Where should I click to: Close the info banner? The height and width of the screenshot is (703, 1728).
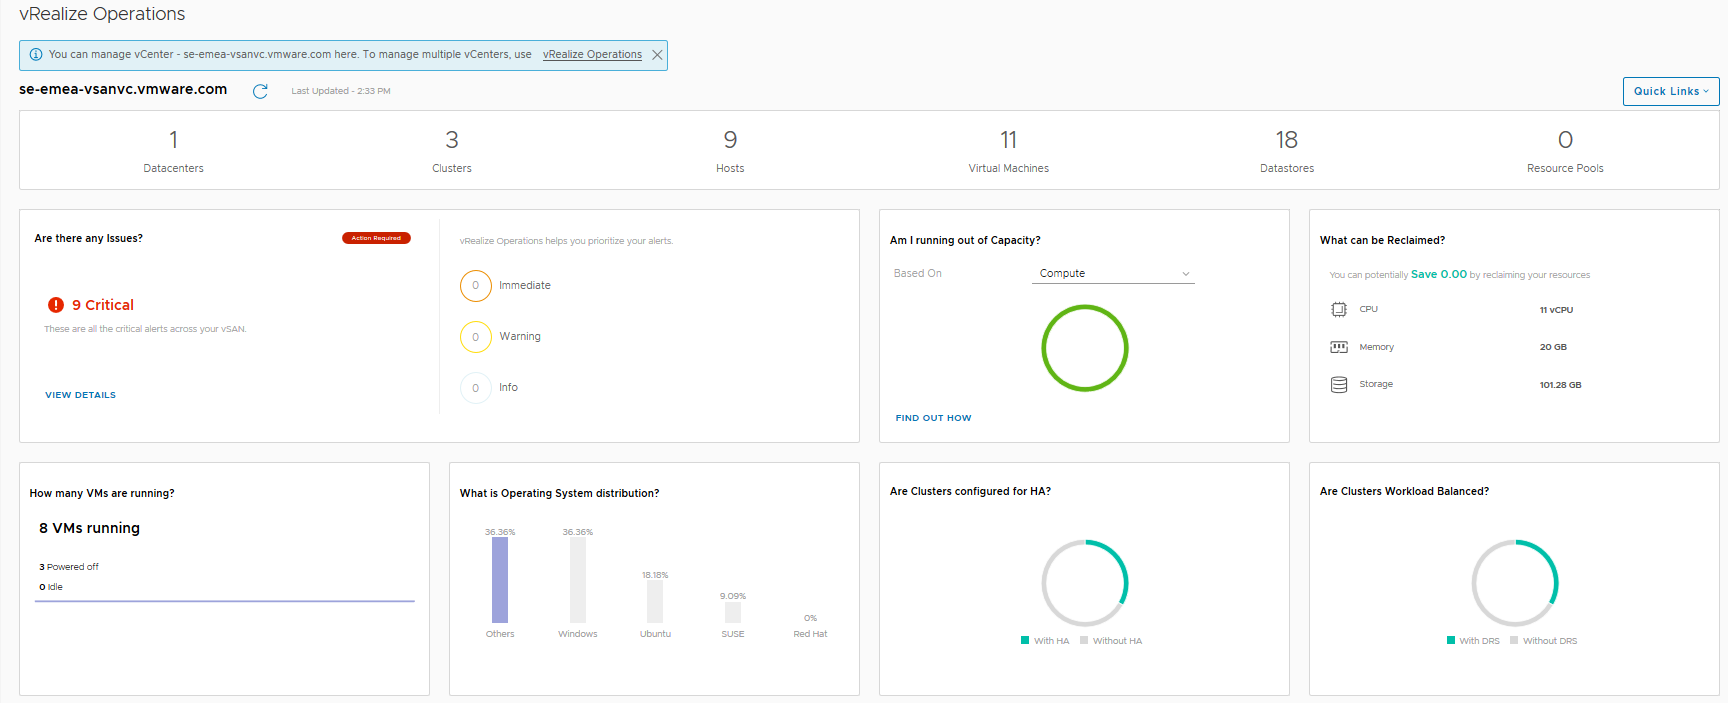657,55
